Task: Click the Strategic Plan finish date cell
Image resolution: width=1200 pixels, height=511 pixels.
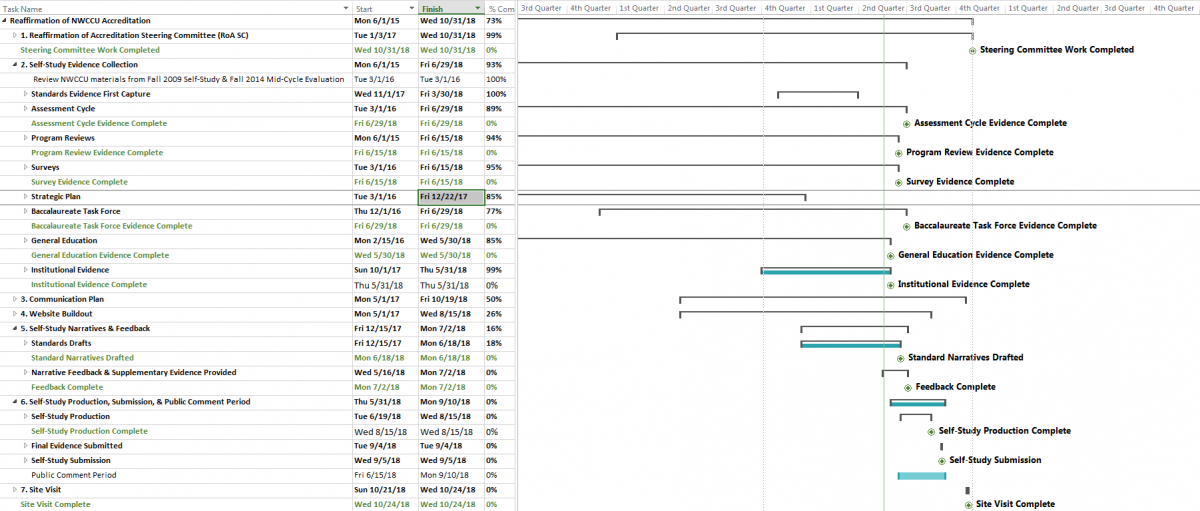Action: (x=450, y=197)
